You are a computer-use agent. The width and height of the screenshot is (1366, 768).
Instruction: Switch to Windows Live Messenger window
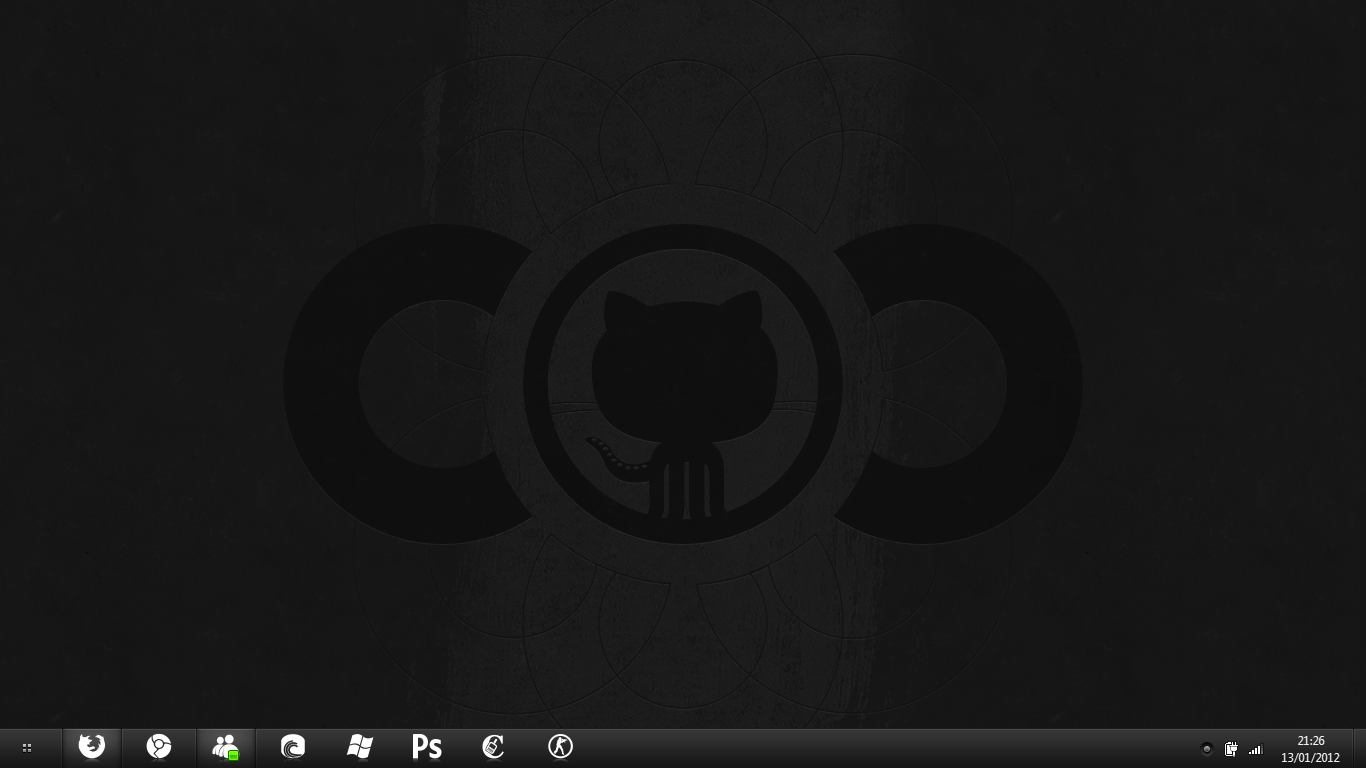226,747
